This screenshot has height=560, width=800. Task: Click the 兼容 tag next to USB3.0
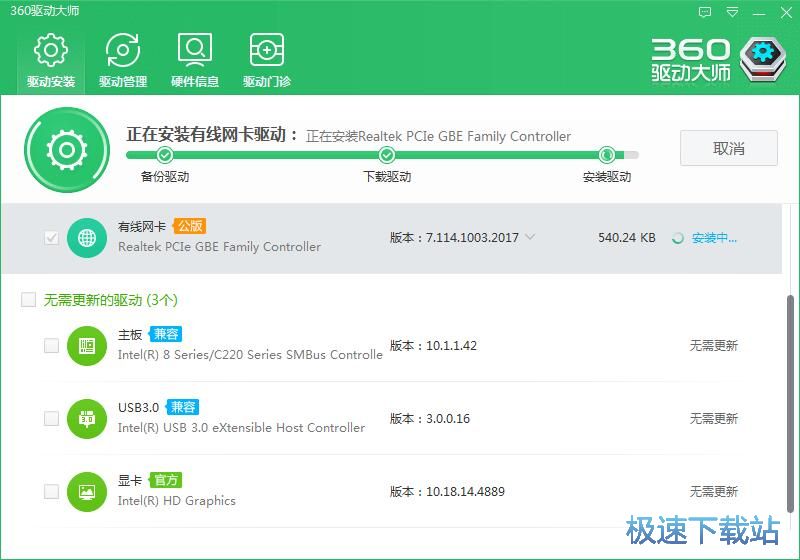pos(183,407)
